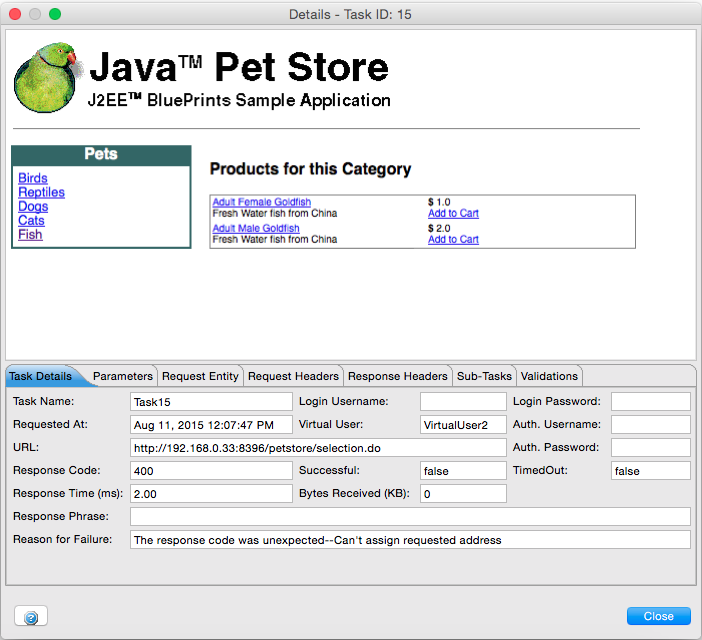702x640 pixels.
Task: Click the Auth. Username field
Action: coord(651,425)
